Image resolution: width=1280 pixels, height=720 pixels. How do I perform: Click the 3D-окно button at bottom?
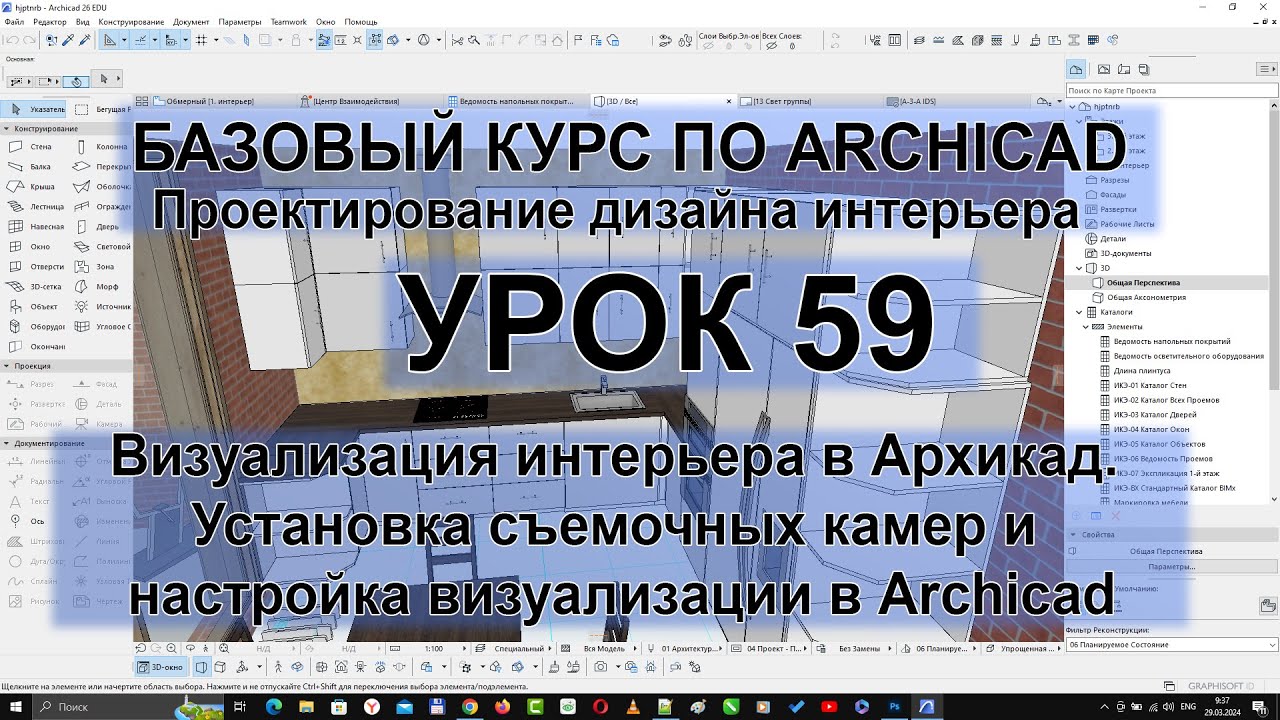point(161,667)
